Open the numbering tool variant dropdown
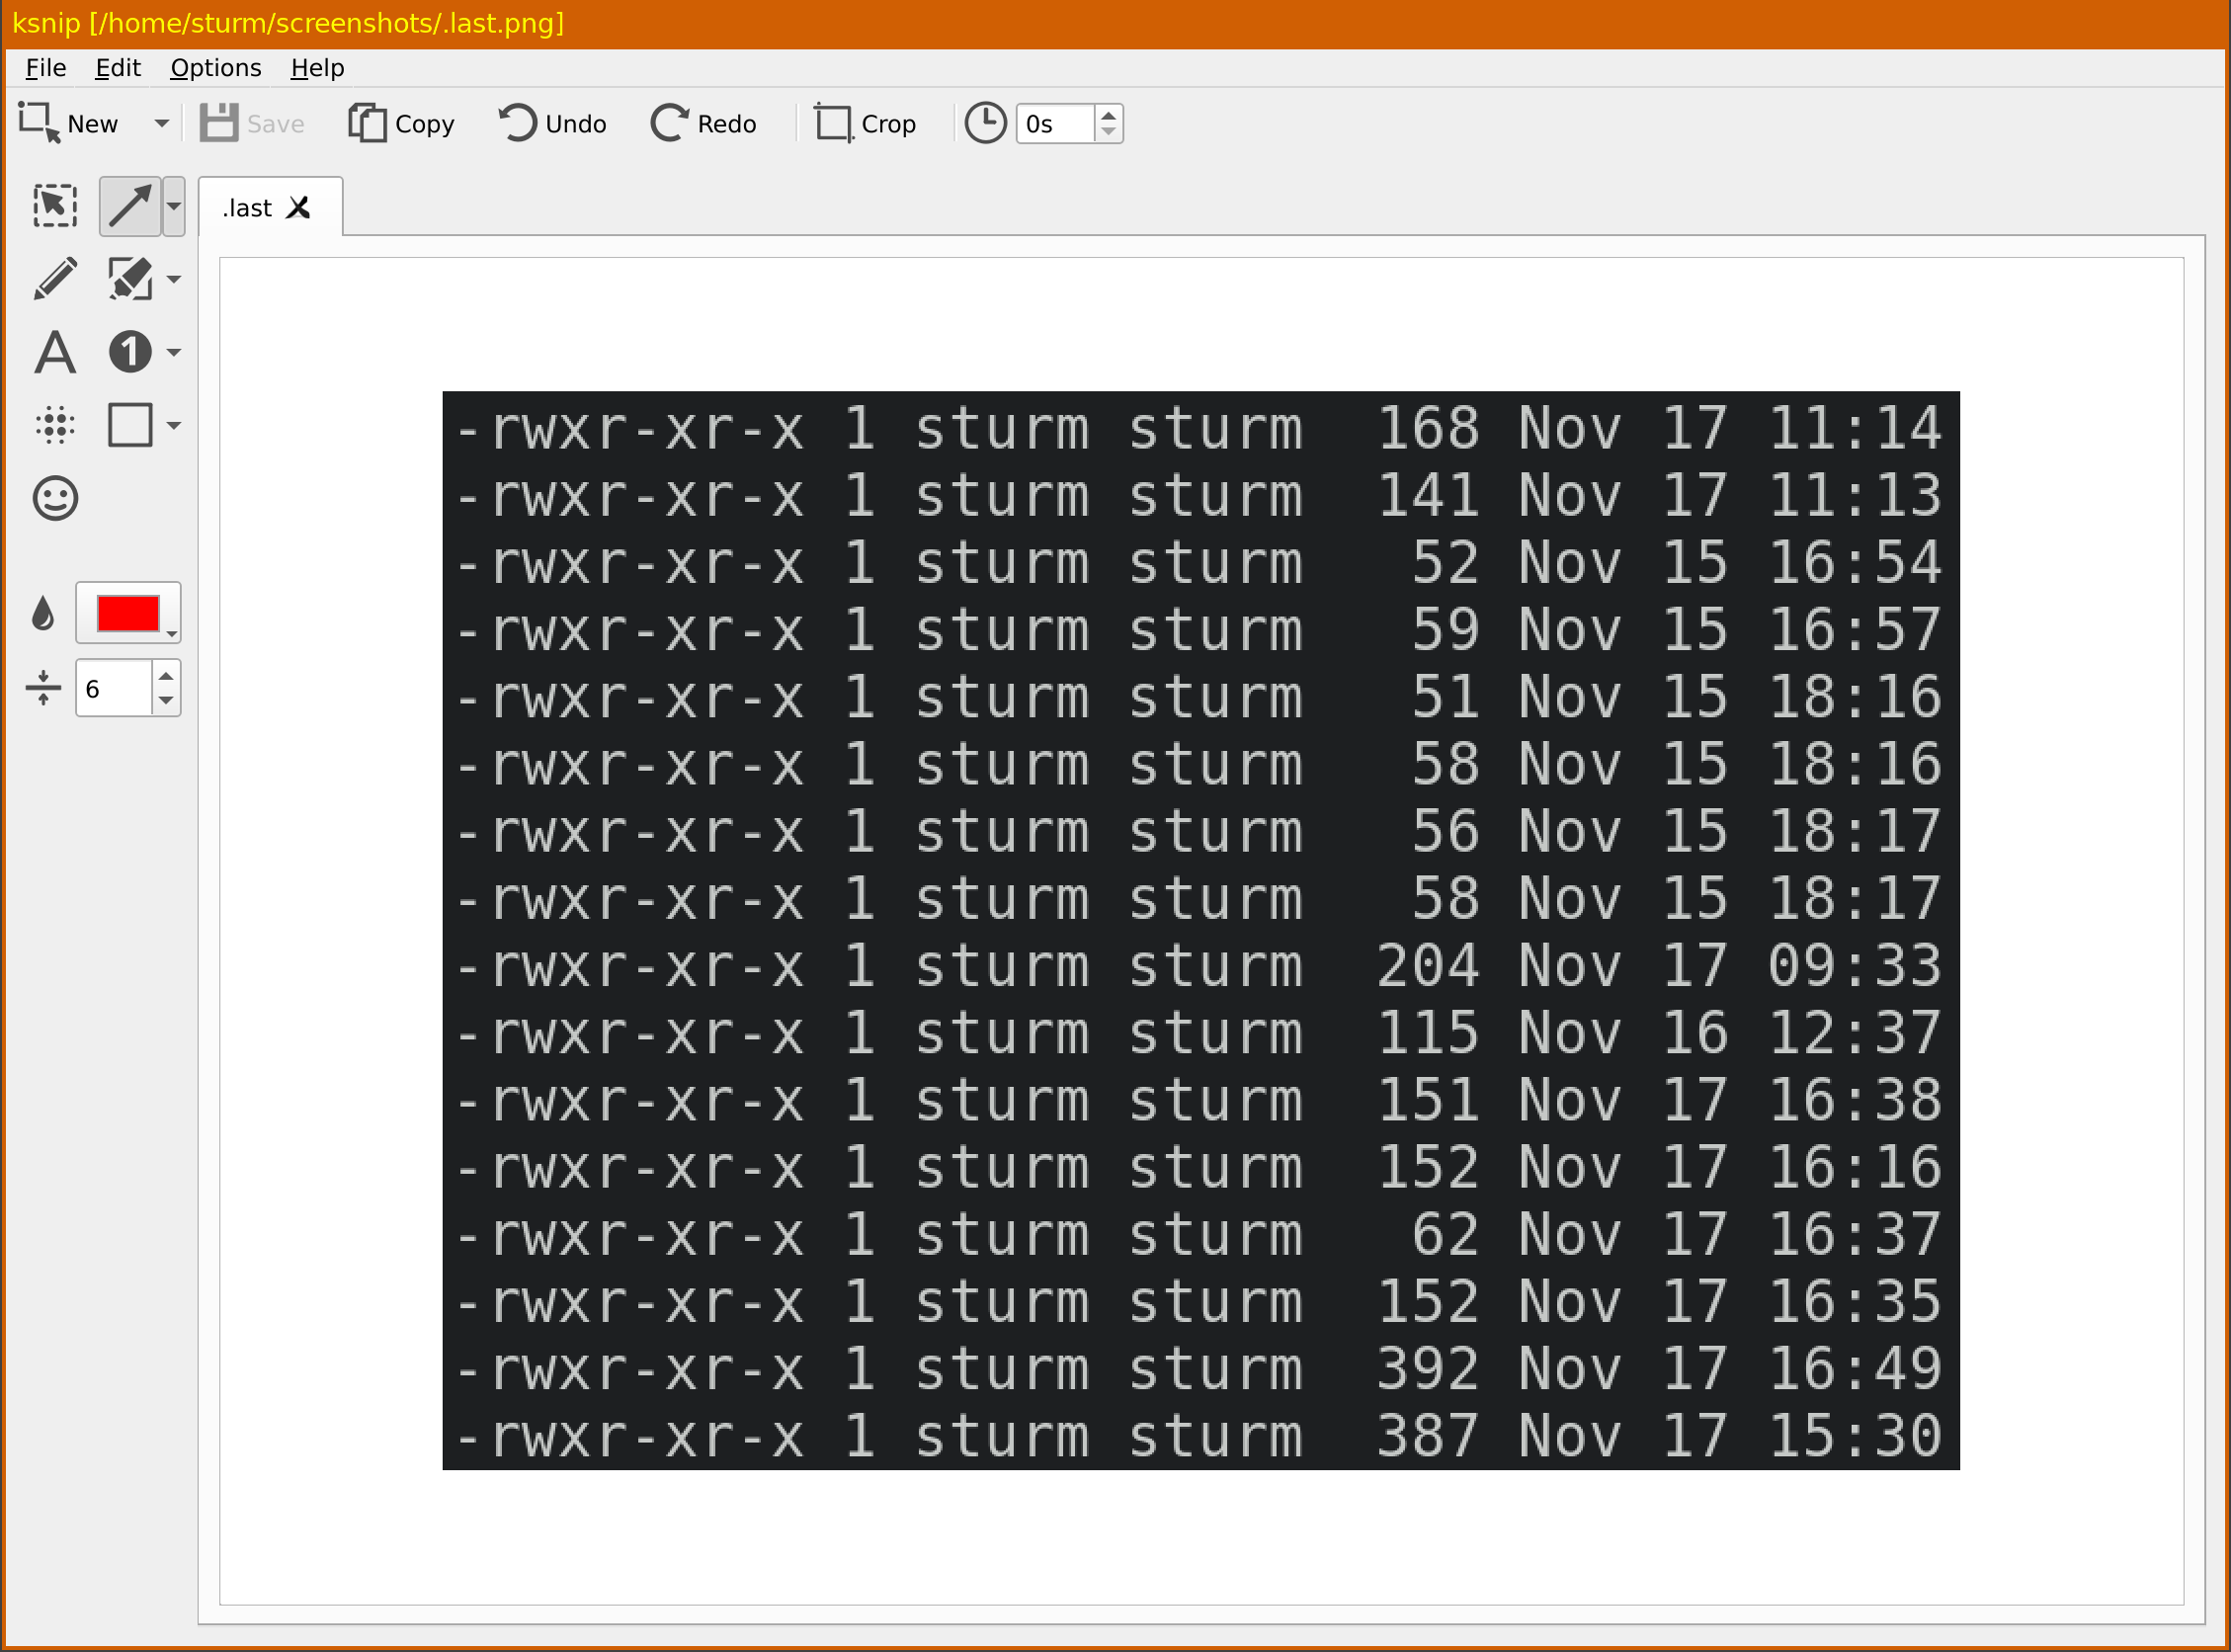The height and width of the screenshot is (1652, 2231). pyautogui.click(x=174, y=352)
